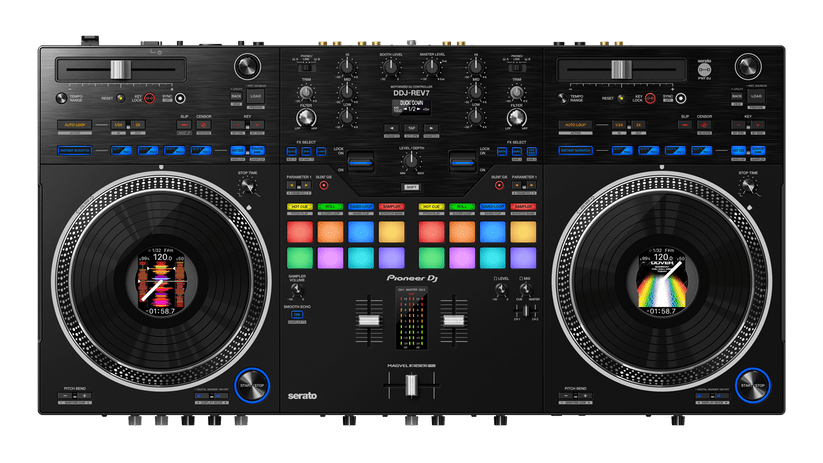823x463 pixels.
Task: Activate left channel SILENT CUE button
Action: coord(324,185)
